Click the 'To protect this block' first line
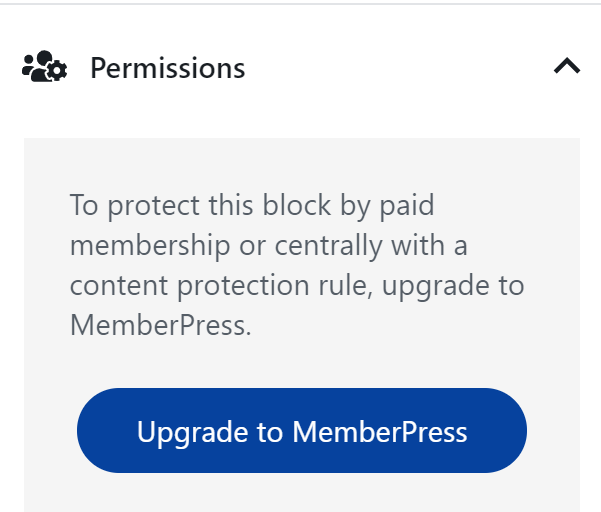The width and height of the screenshot is (601, 512). point(252,205)
